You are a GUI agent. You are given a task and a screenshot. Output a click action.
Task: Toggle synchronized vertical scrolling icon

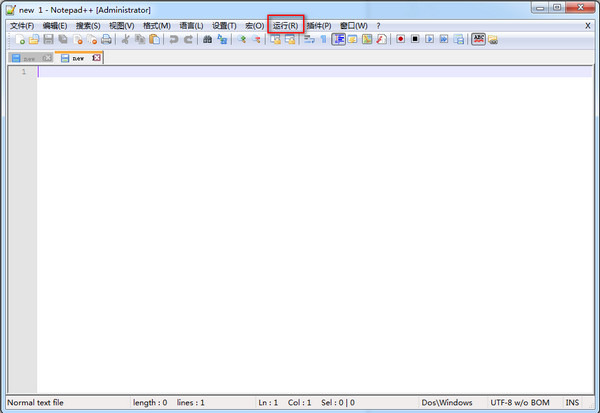point(275,39)
